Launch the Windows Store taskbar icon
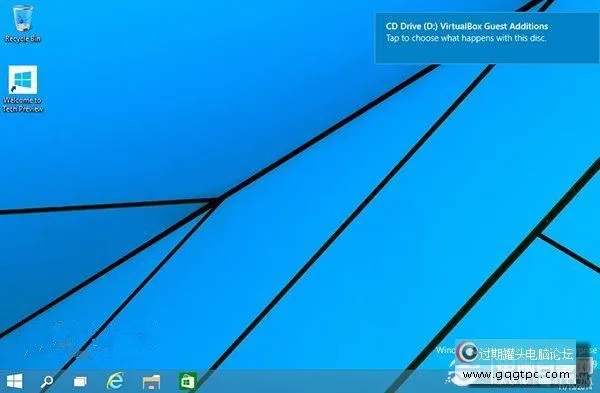 coord(188,381)
